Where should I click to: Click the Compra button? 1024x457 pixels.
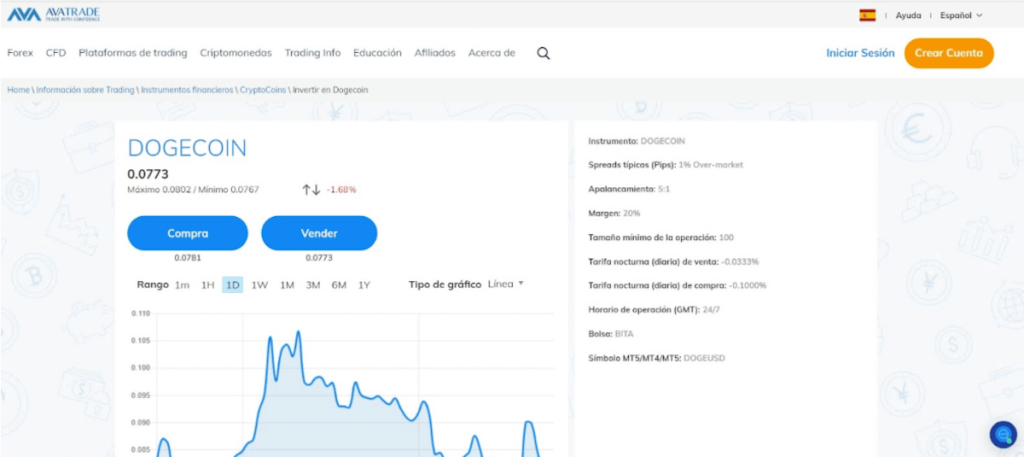187,233
